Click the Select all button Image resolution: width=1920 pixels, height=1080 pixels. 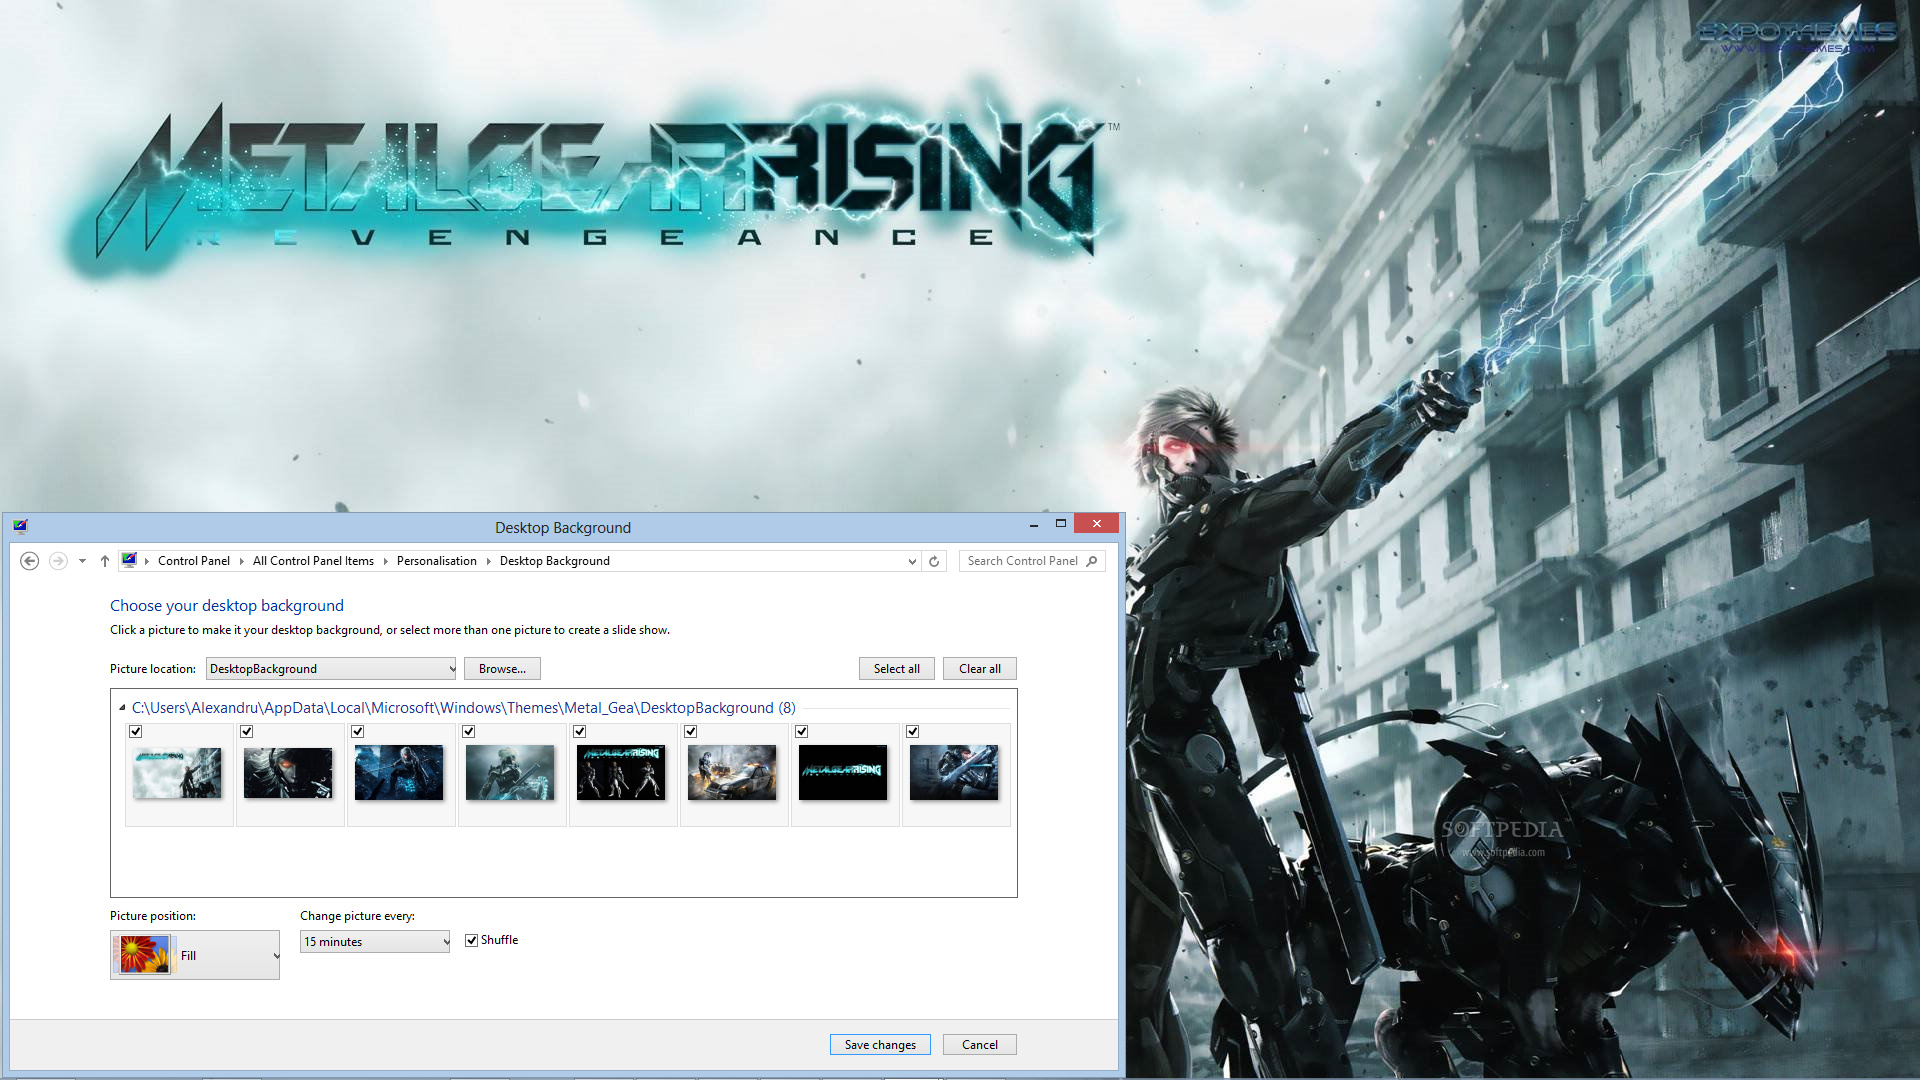(897, 669)
